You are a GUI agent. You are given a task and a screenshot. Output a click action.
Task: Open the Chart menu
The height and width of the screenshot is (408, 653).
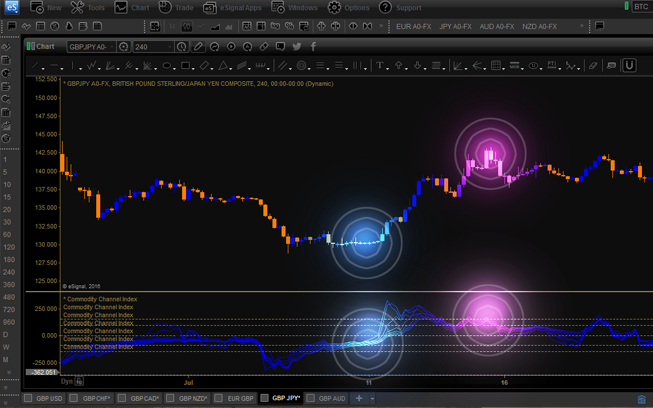coord(132,7)
